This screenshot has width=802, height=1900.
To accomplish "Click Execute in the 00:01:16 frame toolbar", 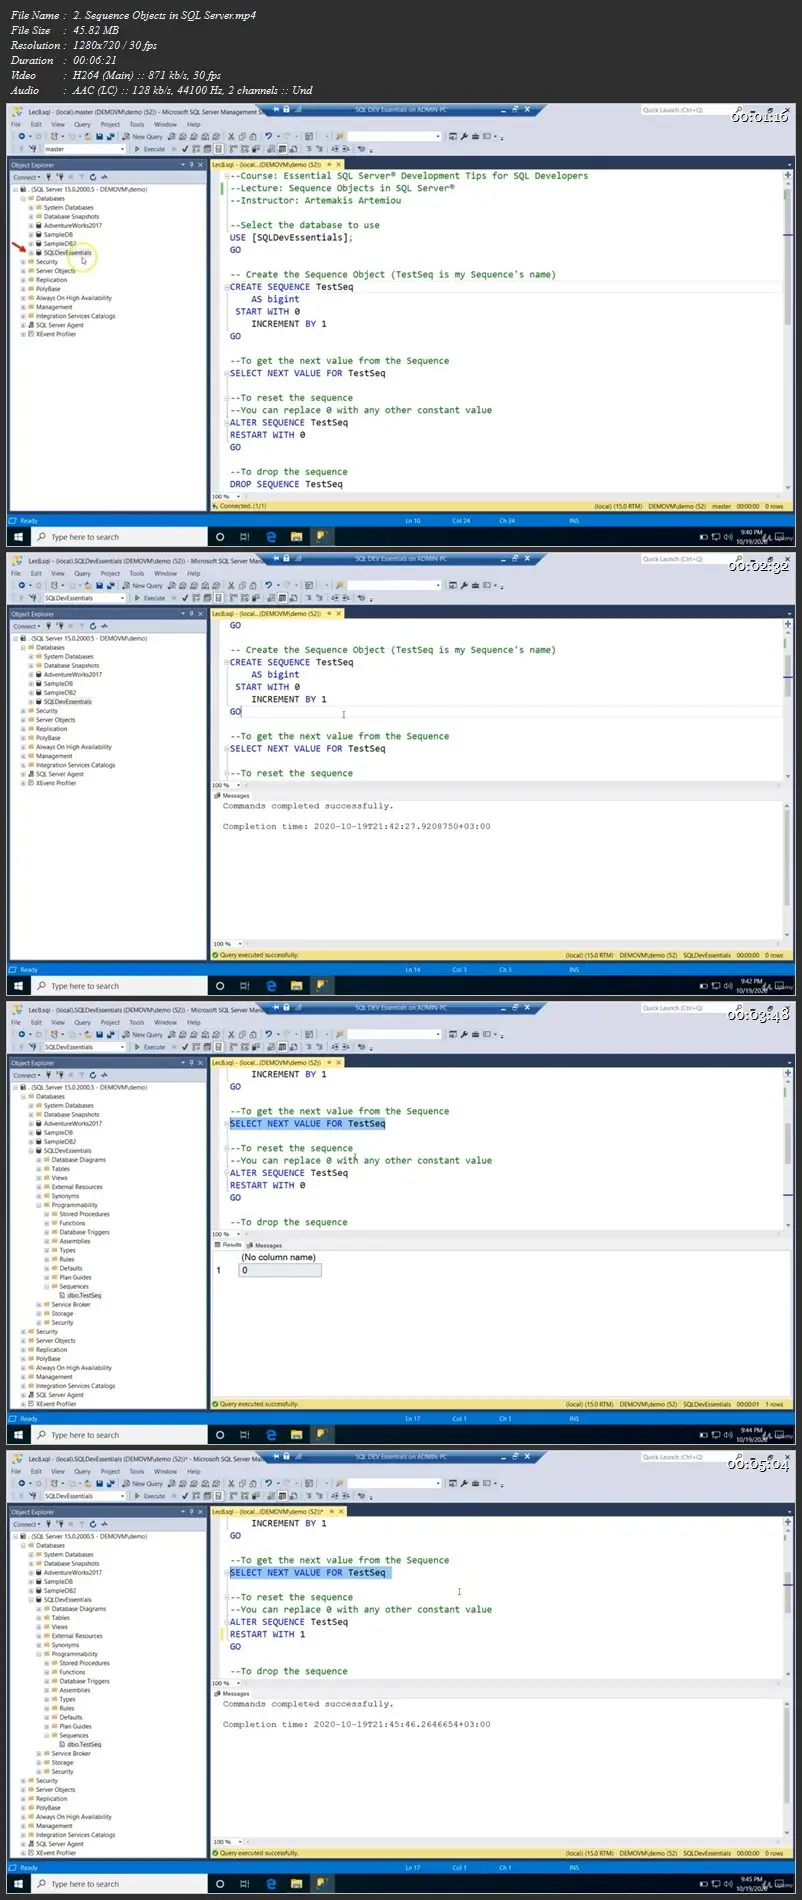I will tap(150, 149).
